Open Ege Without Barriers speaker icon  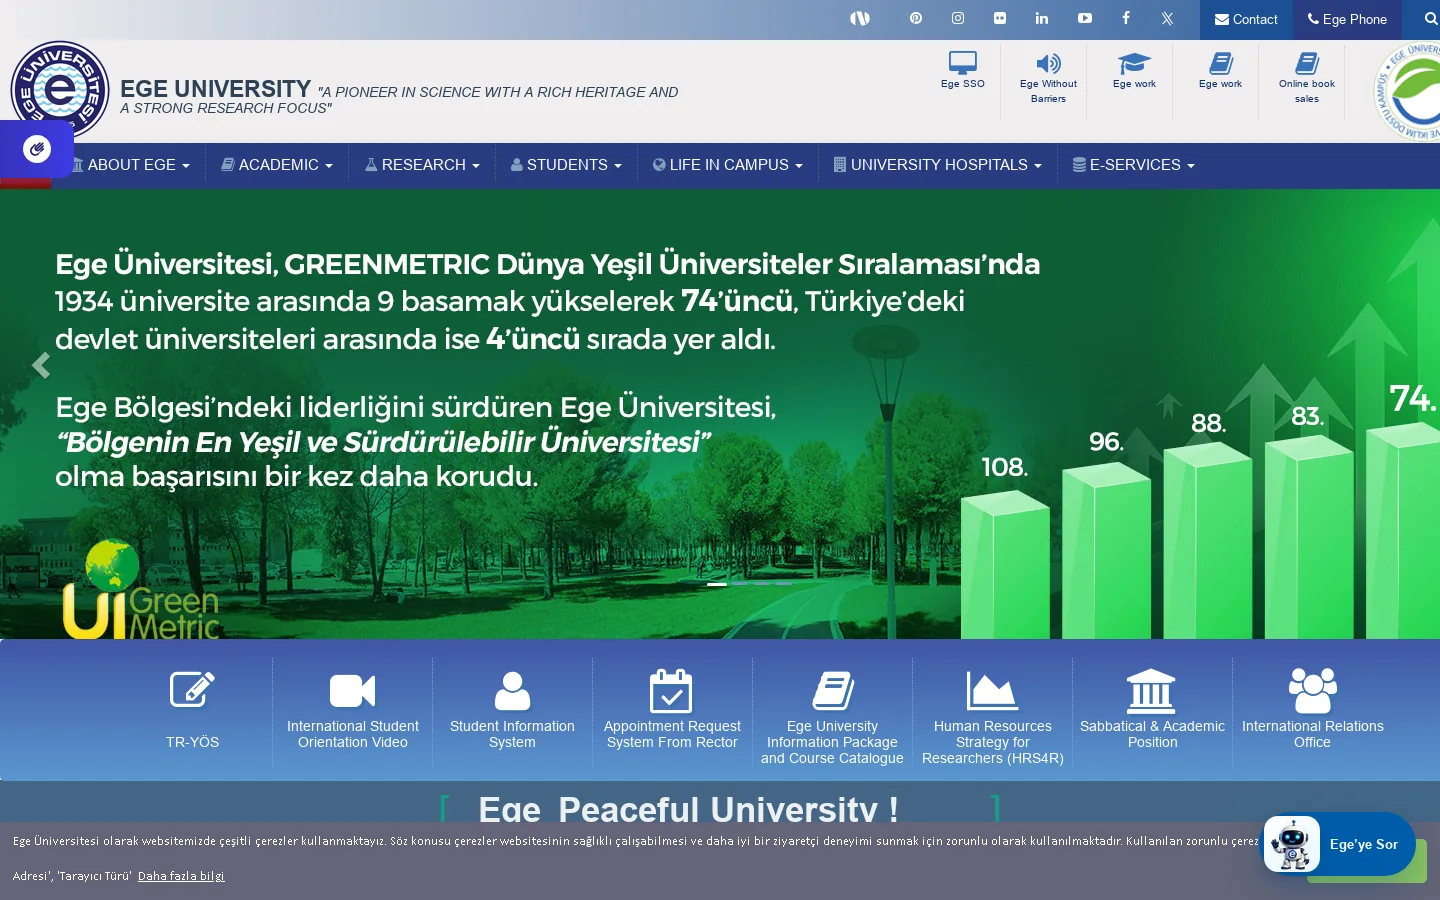[1048, 64]
